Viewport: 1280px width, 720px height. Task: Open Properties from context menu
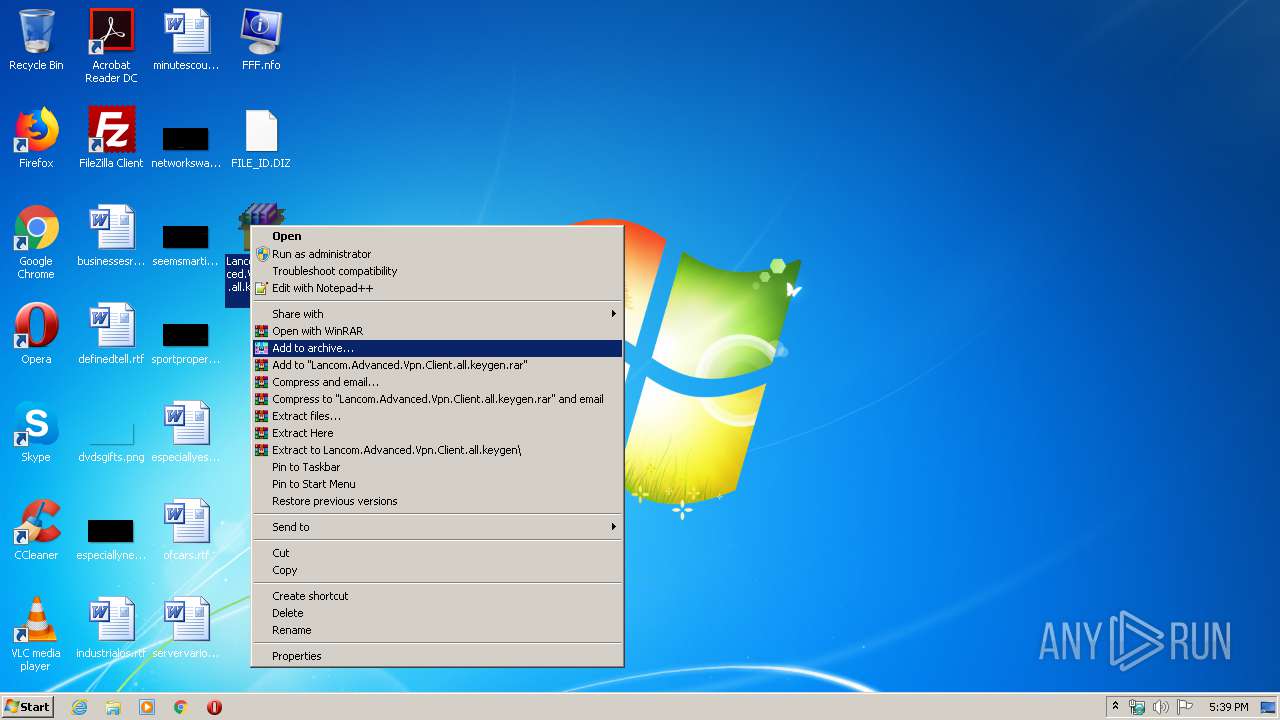[x=437, y=656]
